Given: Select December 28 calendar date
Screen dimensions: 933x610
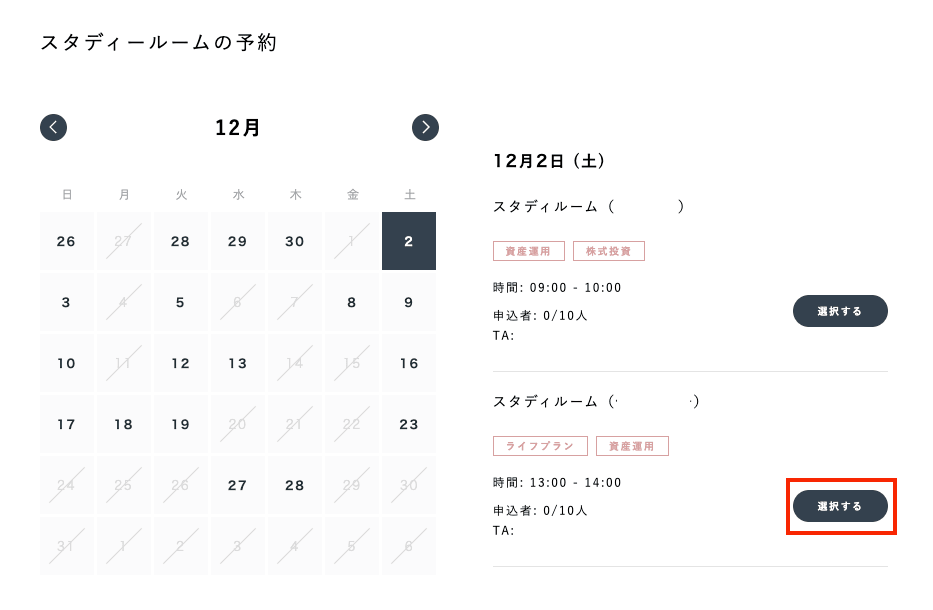Looking at the screenshot, I should click(295, 485).
